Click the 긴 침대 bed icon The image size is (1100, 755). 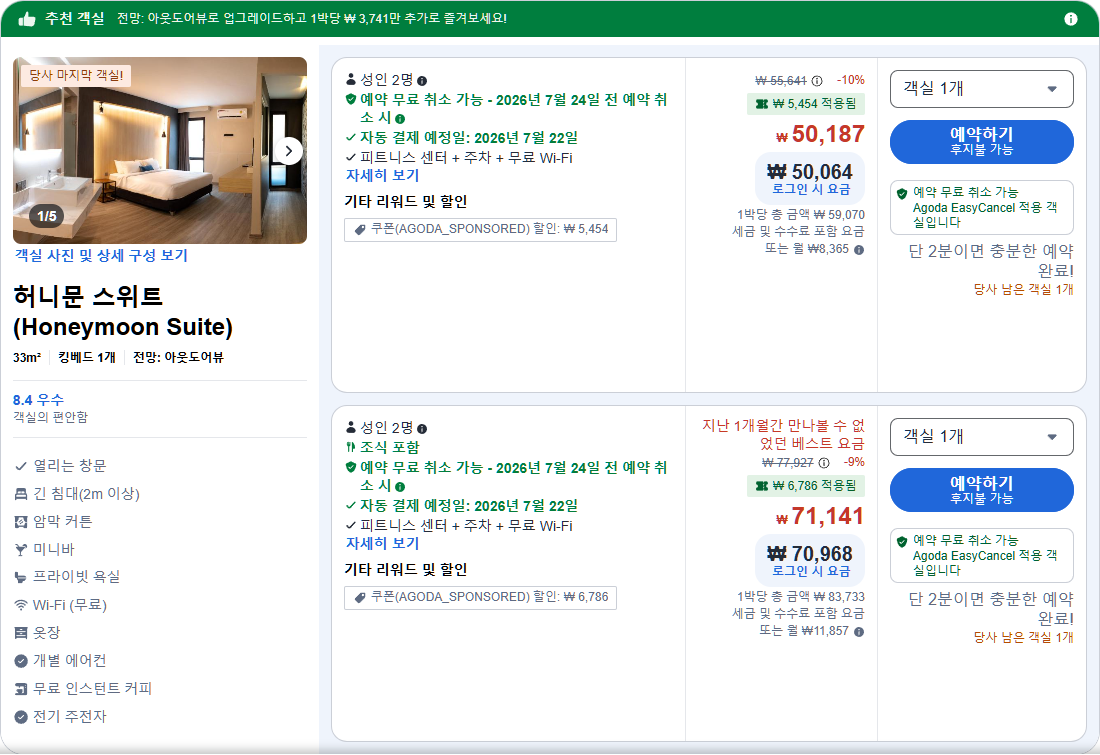[x=21, y=494]
